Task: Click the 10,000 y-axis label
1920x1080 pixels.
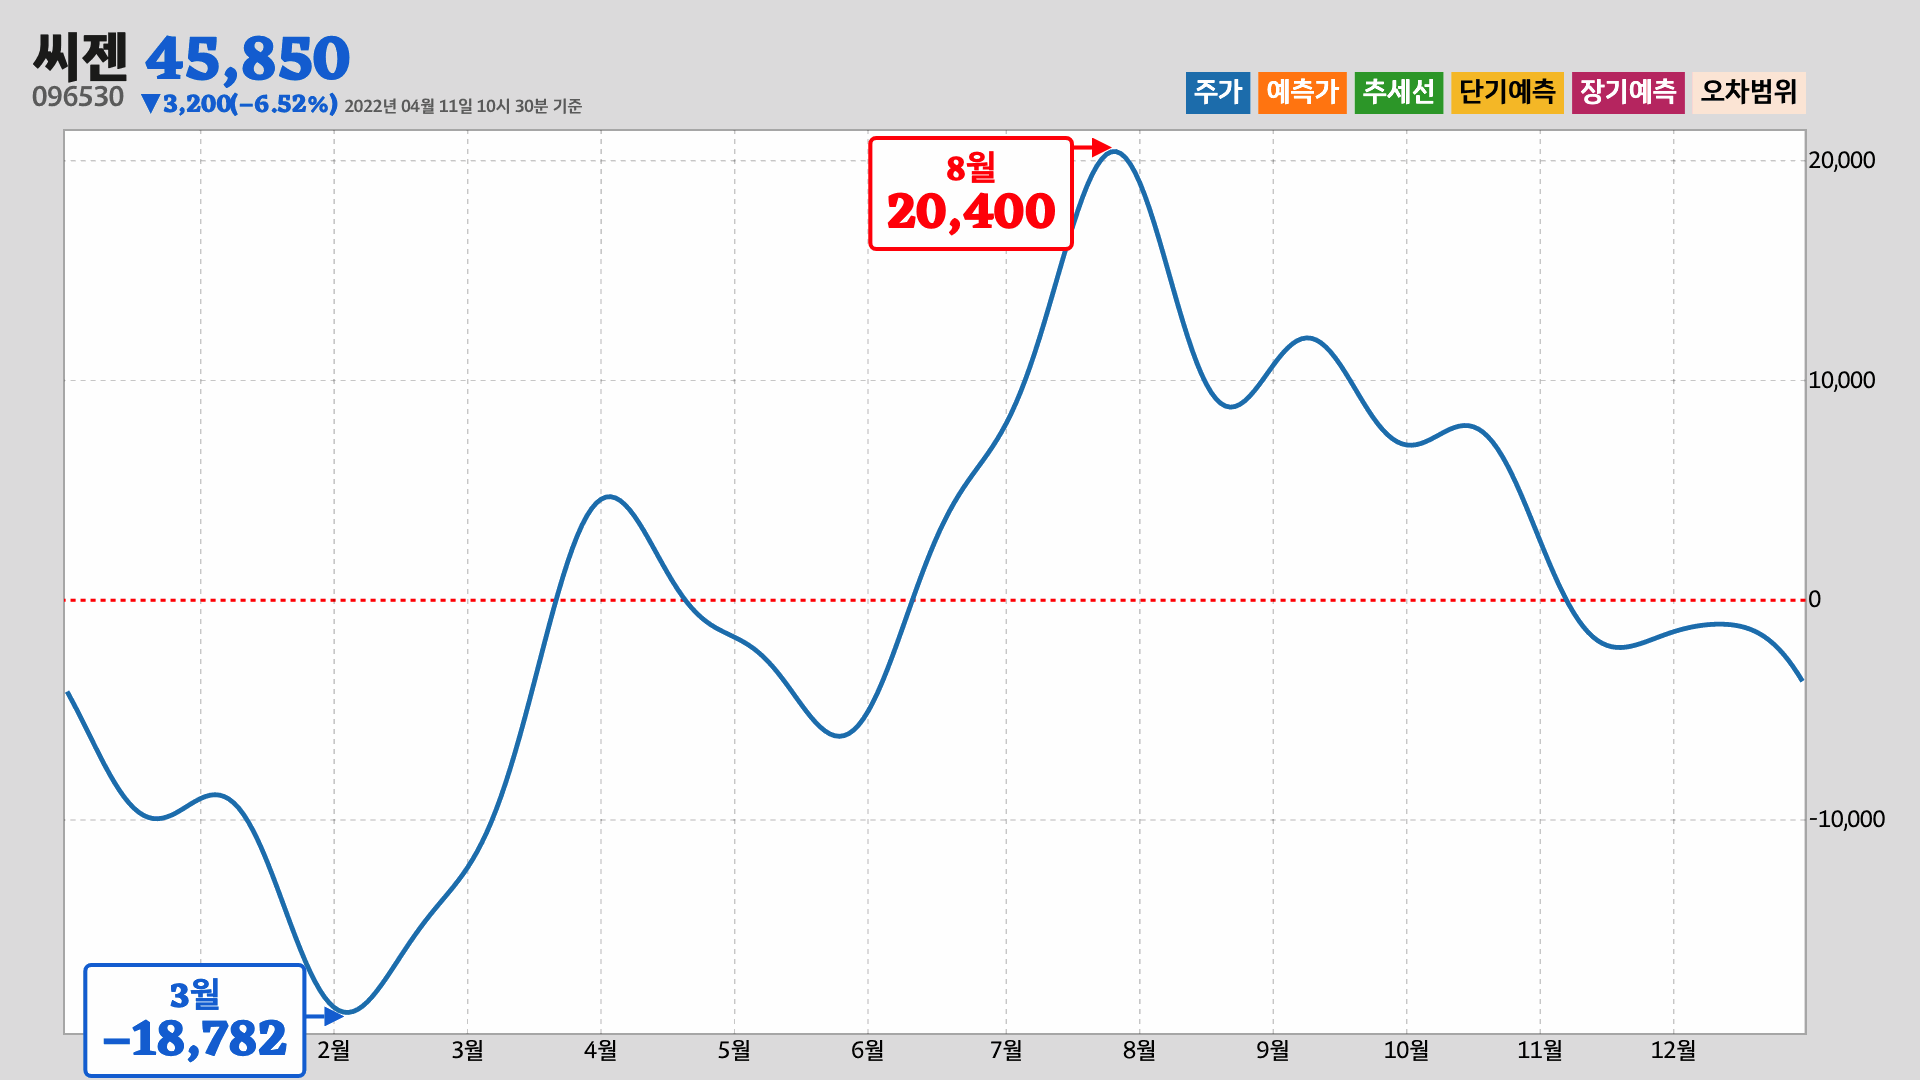Action: coord(1842,380)
